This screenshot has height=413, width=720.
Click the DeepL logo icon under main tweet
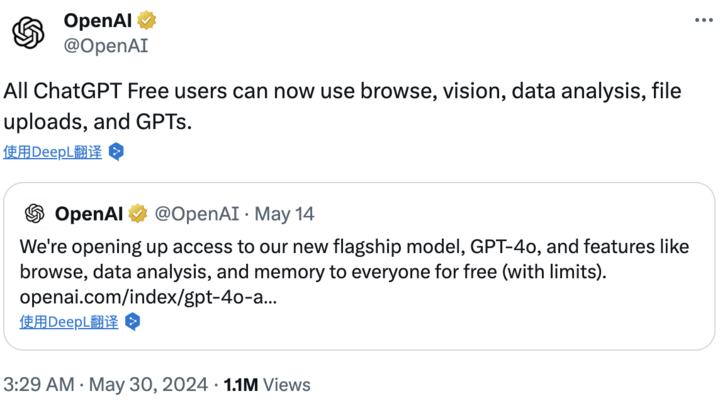point(116,152)
